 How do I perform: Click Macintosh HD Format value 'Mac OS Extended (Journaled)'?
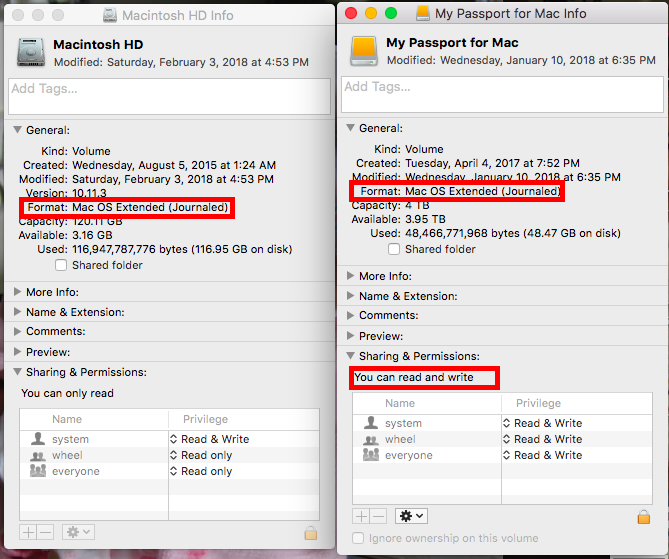[150, 207]
